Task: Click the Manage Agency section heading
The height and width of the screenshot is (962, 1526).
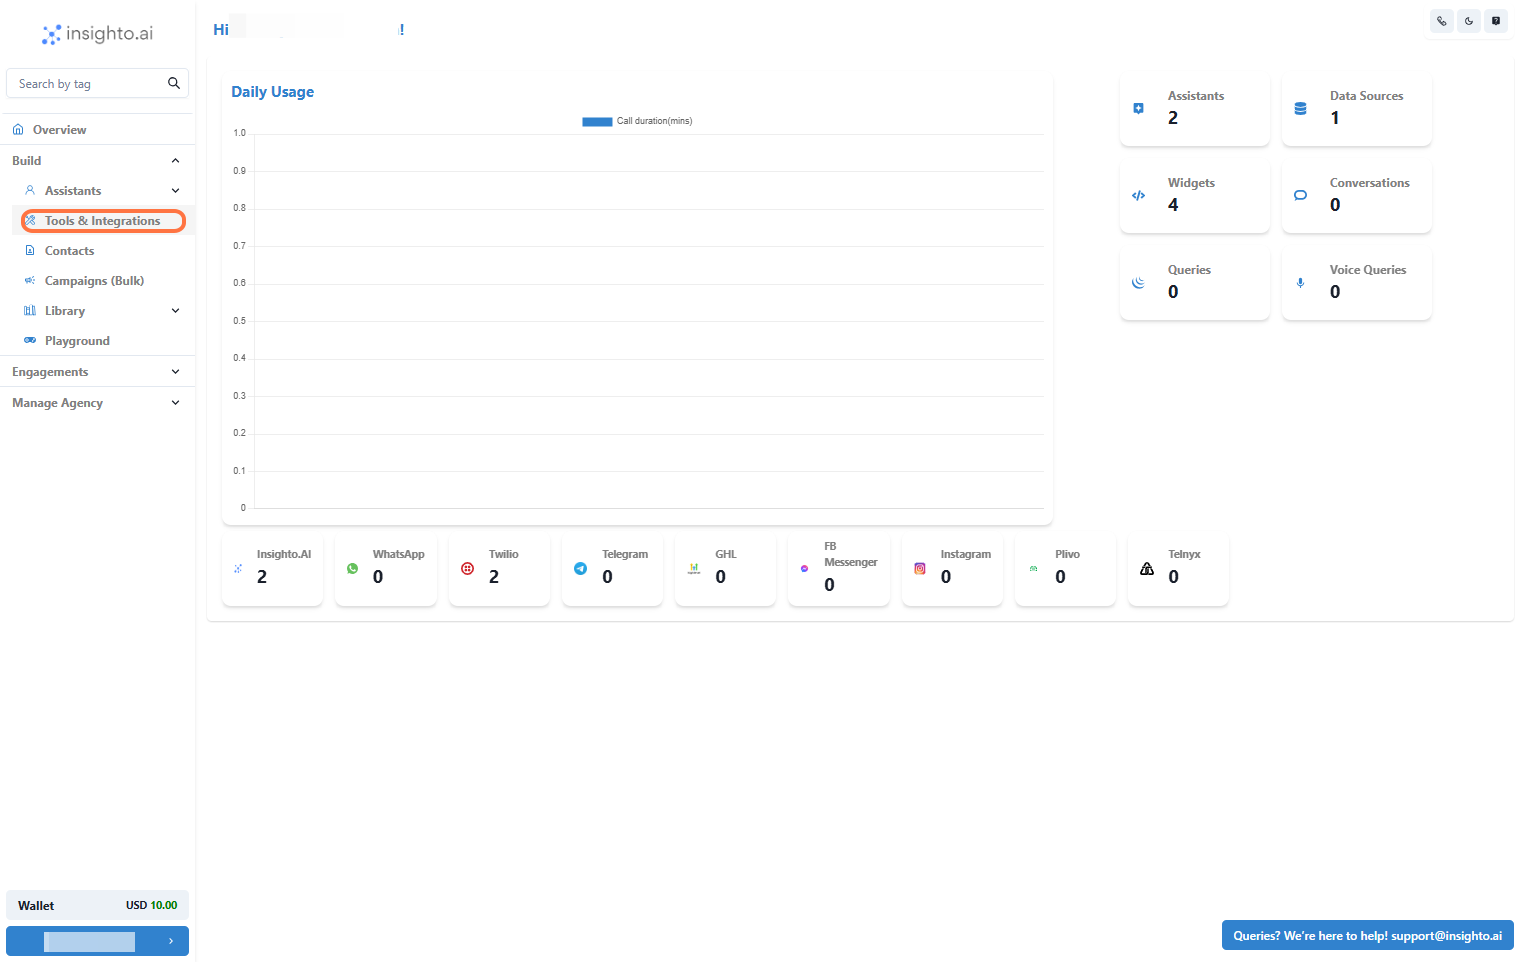Action: (57, 403)
